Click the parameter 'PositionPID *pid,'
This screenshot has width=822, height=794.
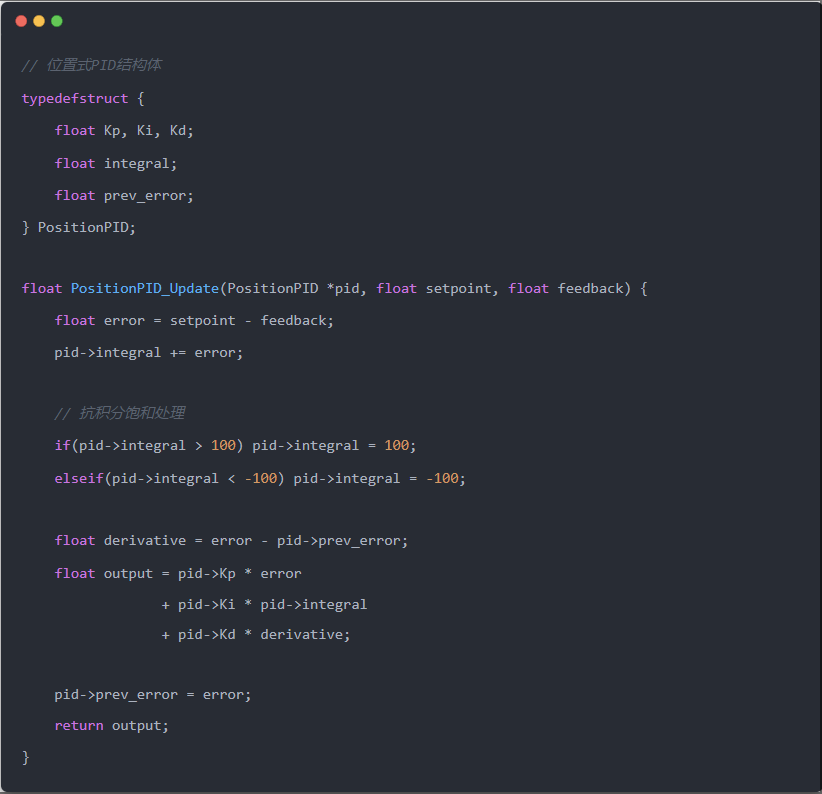(x=297, y=288)
